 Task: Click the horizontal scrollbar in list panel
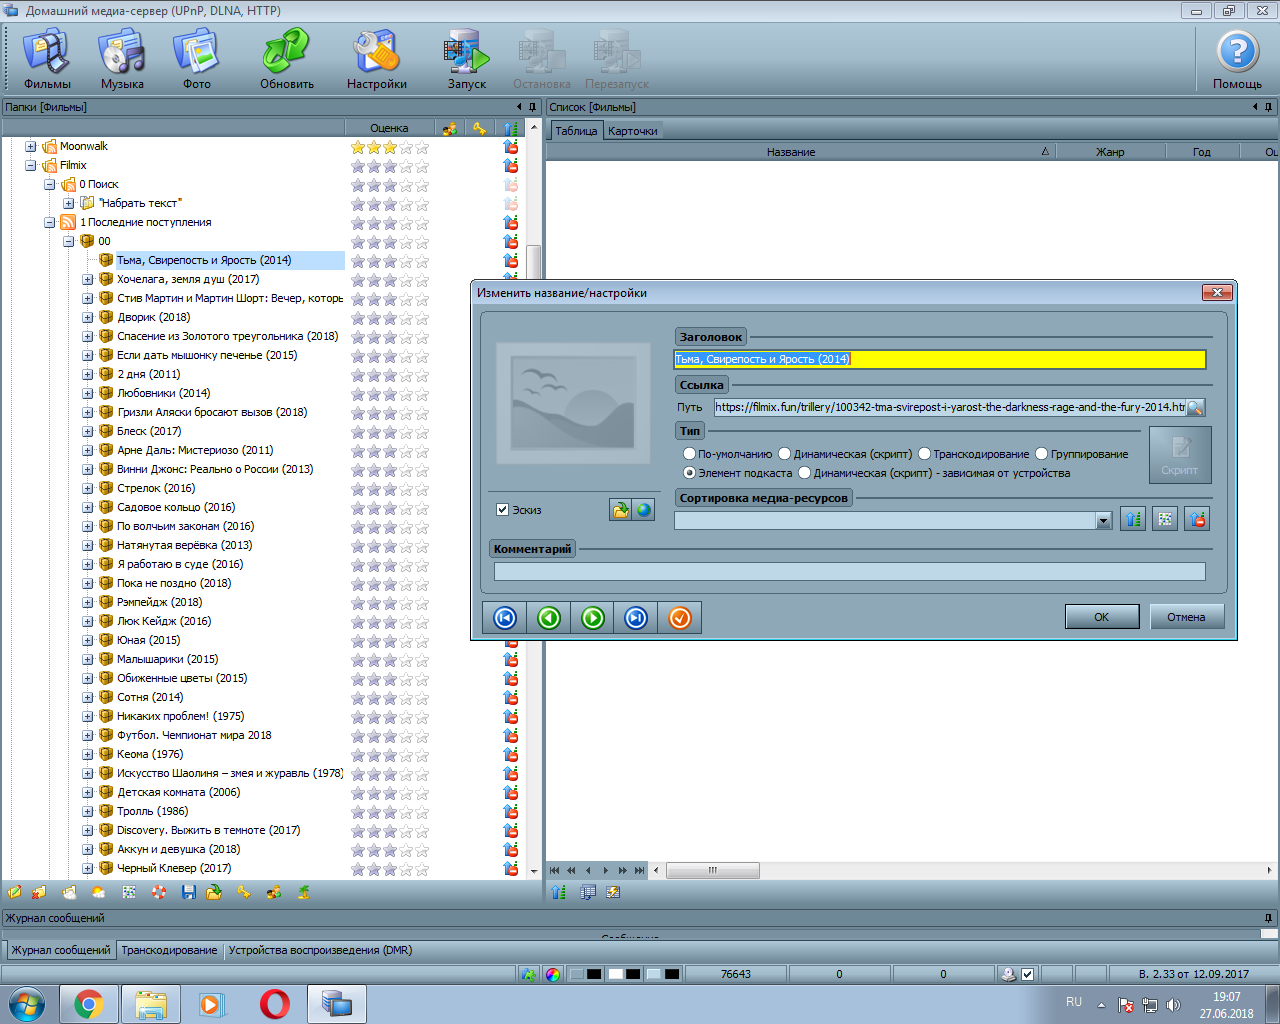coord(712,870)
